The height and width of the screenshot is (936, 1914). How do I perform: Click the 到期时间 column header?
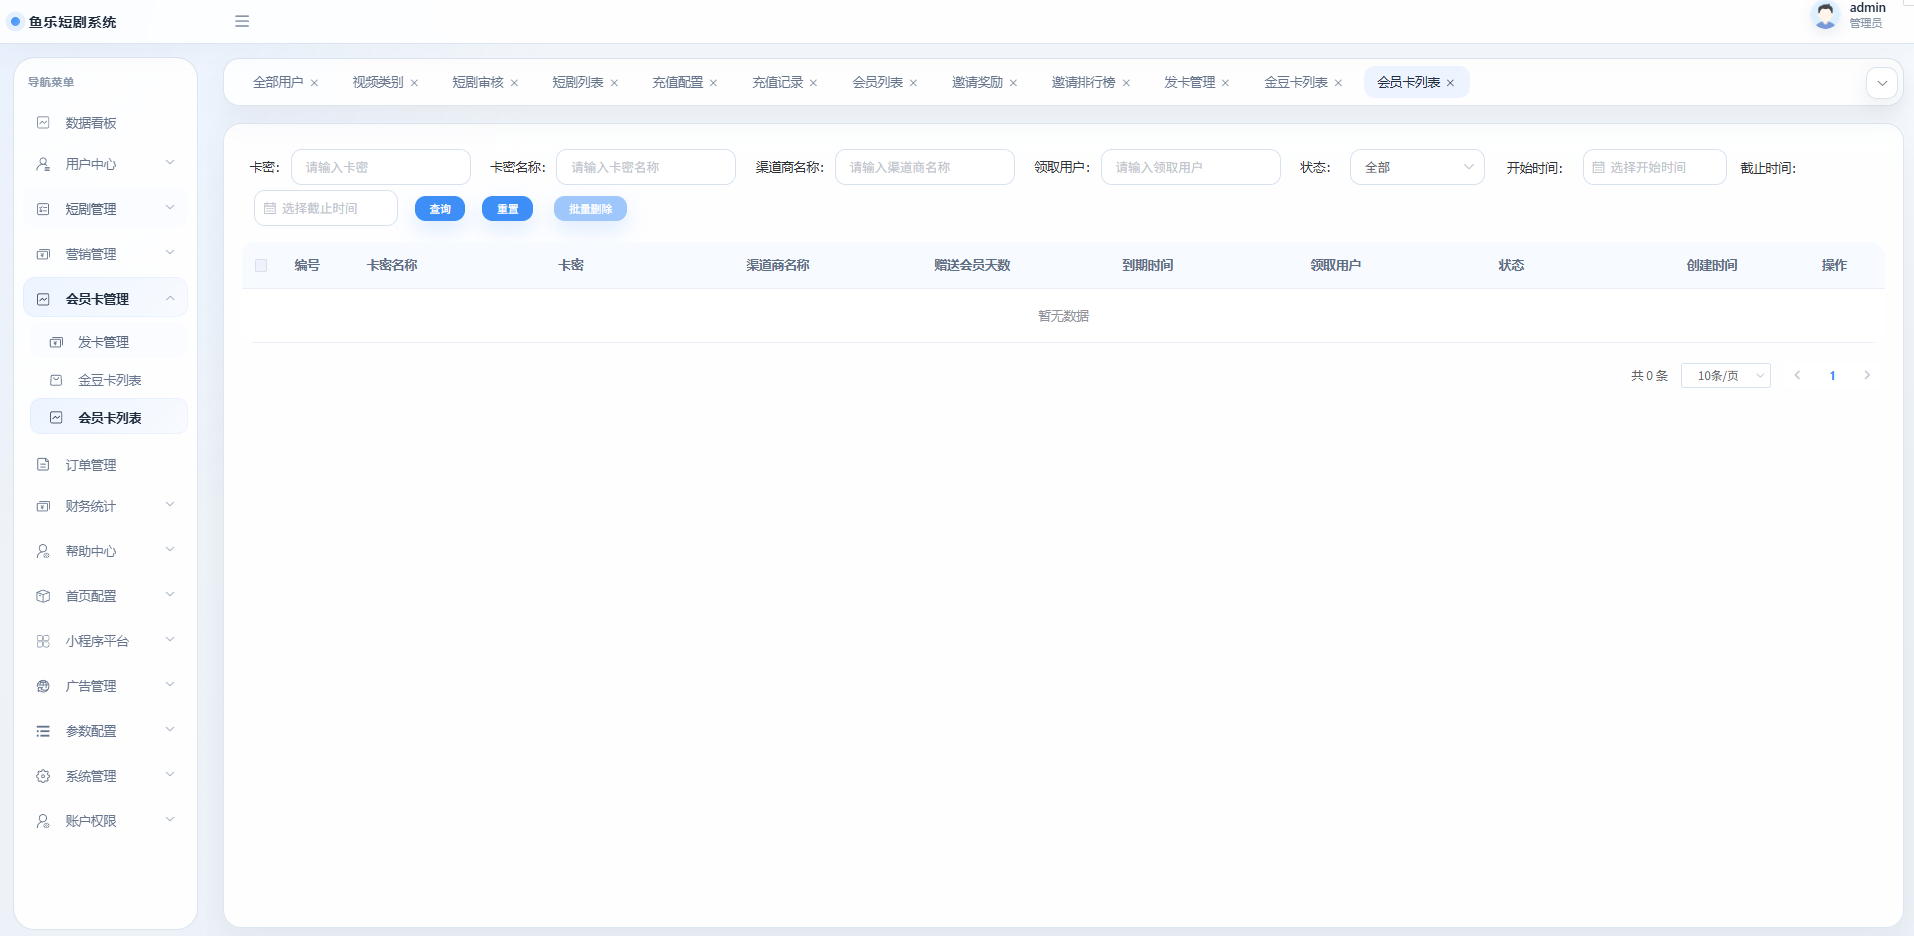(1147, 265)
